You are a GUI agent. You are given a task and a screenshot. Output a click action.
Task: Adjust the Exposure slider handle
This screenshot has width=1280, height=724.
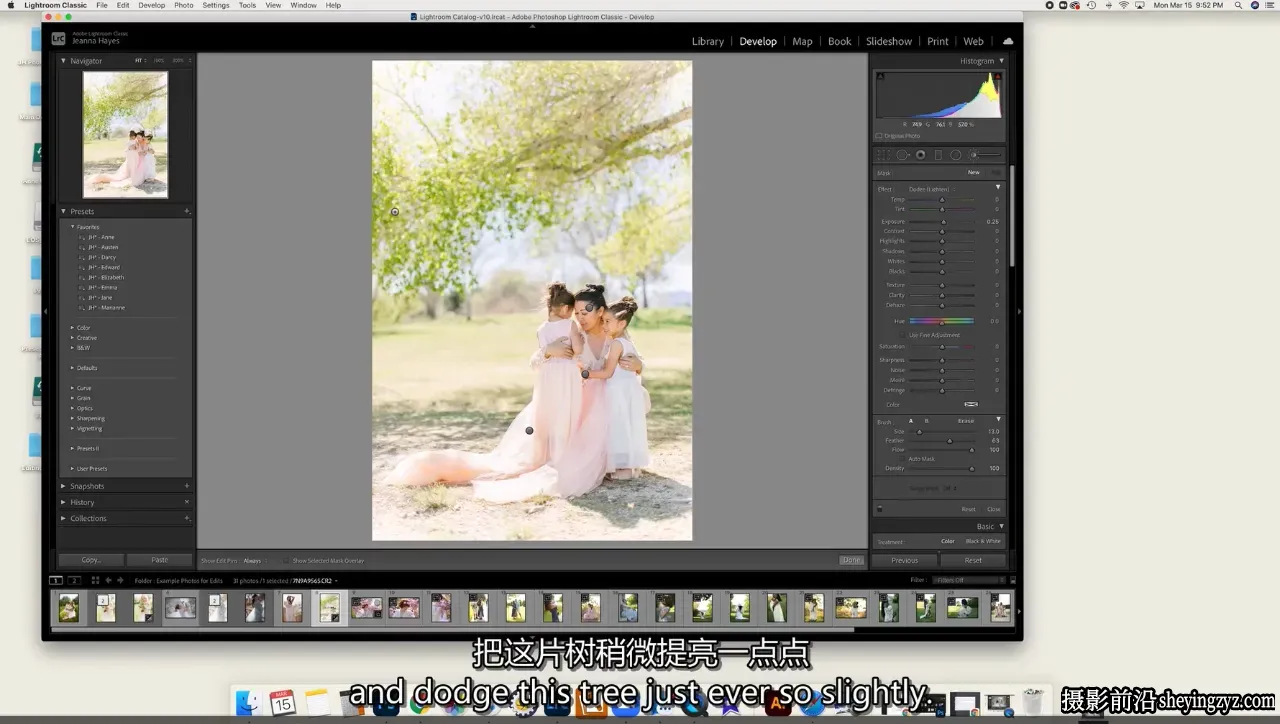pos(942,221)
